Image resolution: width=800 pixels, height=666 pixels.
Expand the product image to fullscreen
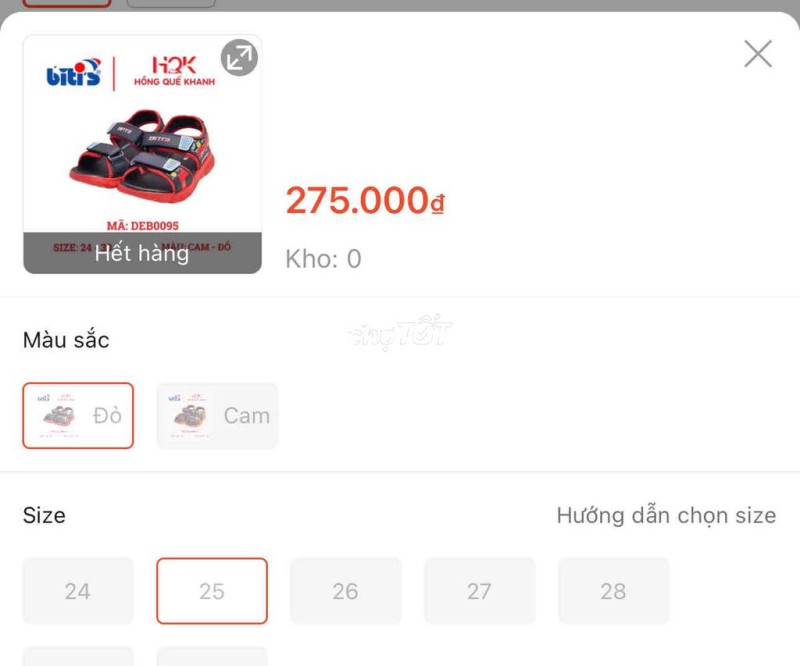pos(239,58)
